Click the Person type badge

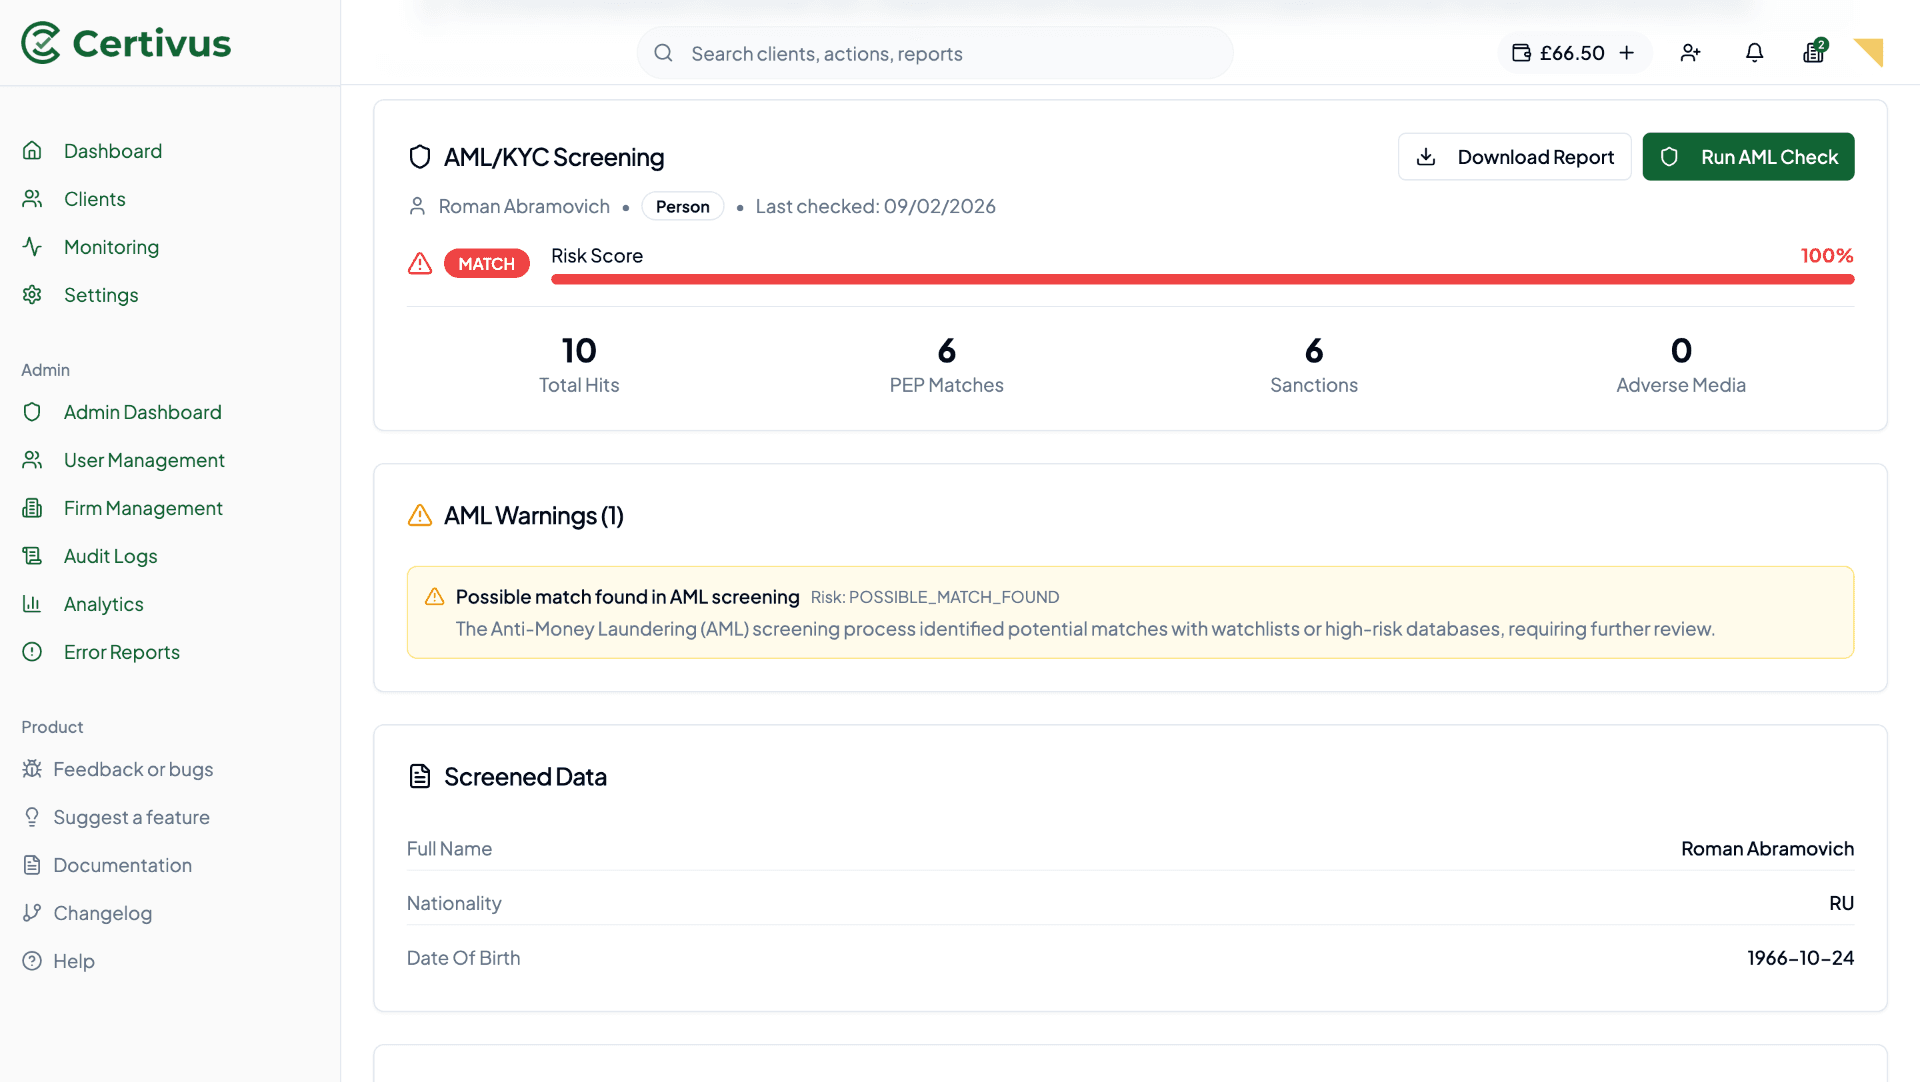click(x=682, y=206)
